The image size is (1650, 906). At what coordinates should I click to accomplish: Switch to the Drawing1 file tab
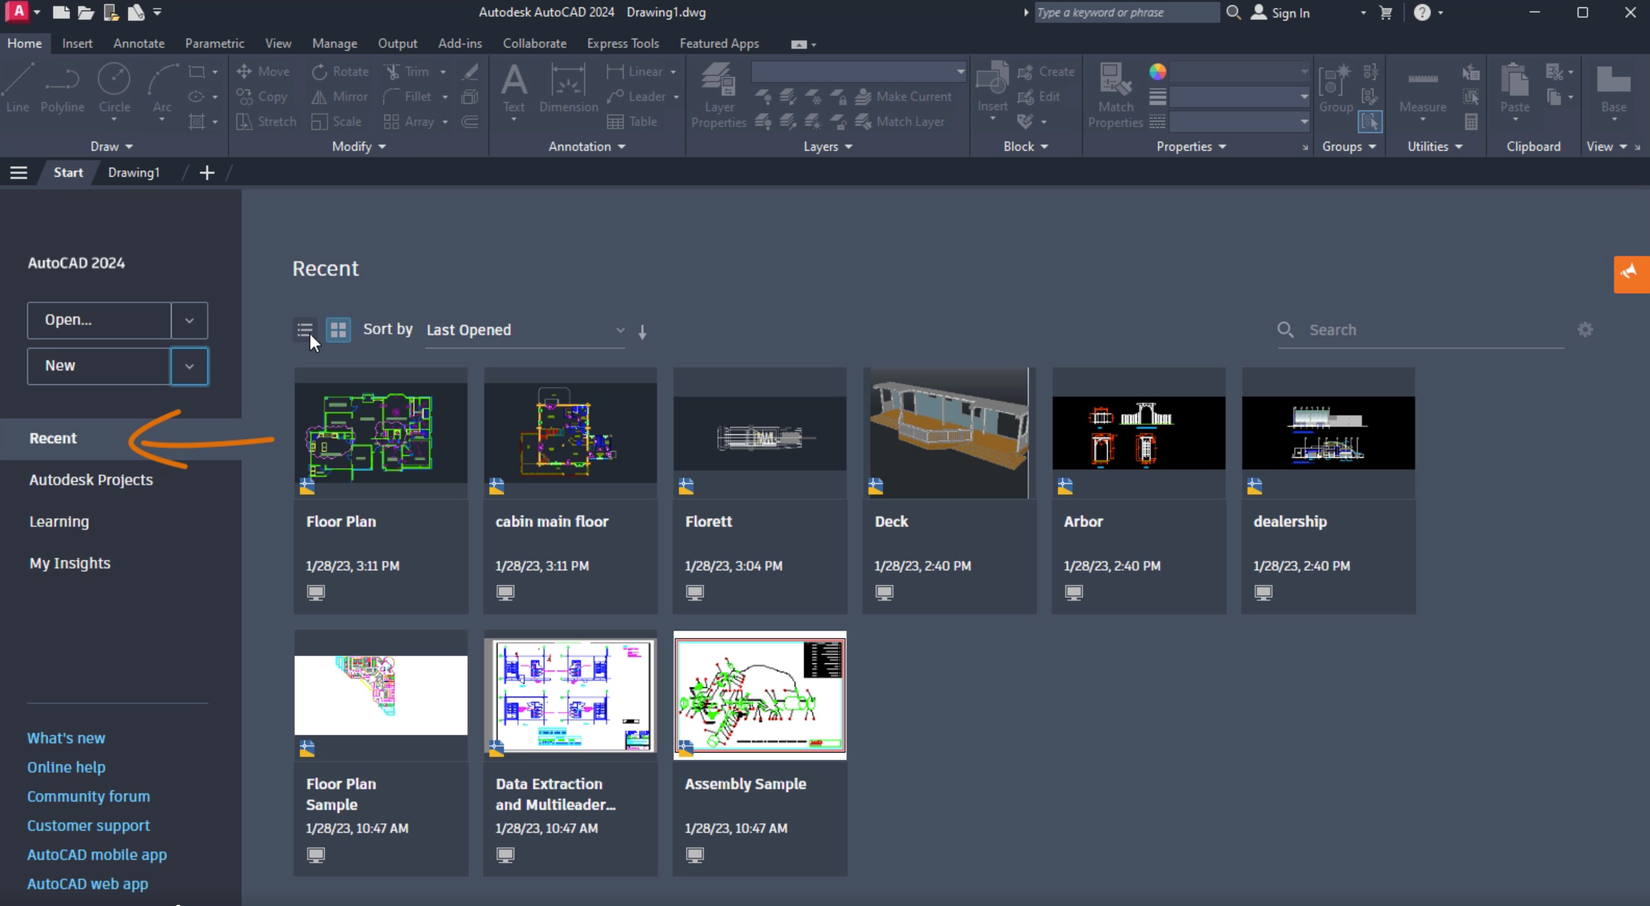coord(134,173)
